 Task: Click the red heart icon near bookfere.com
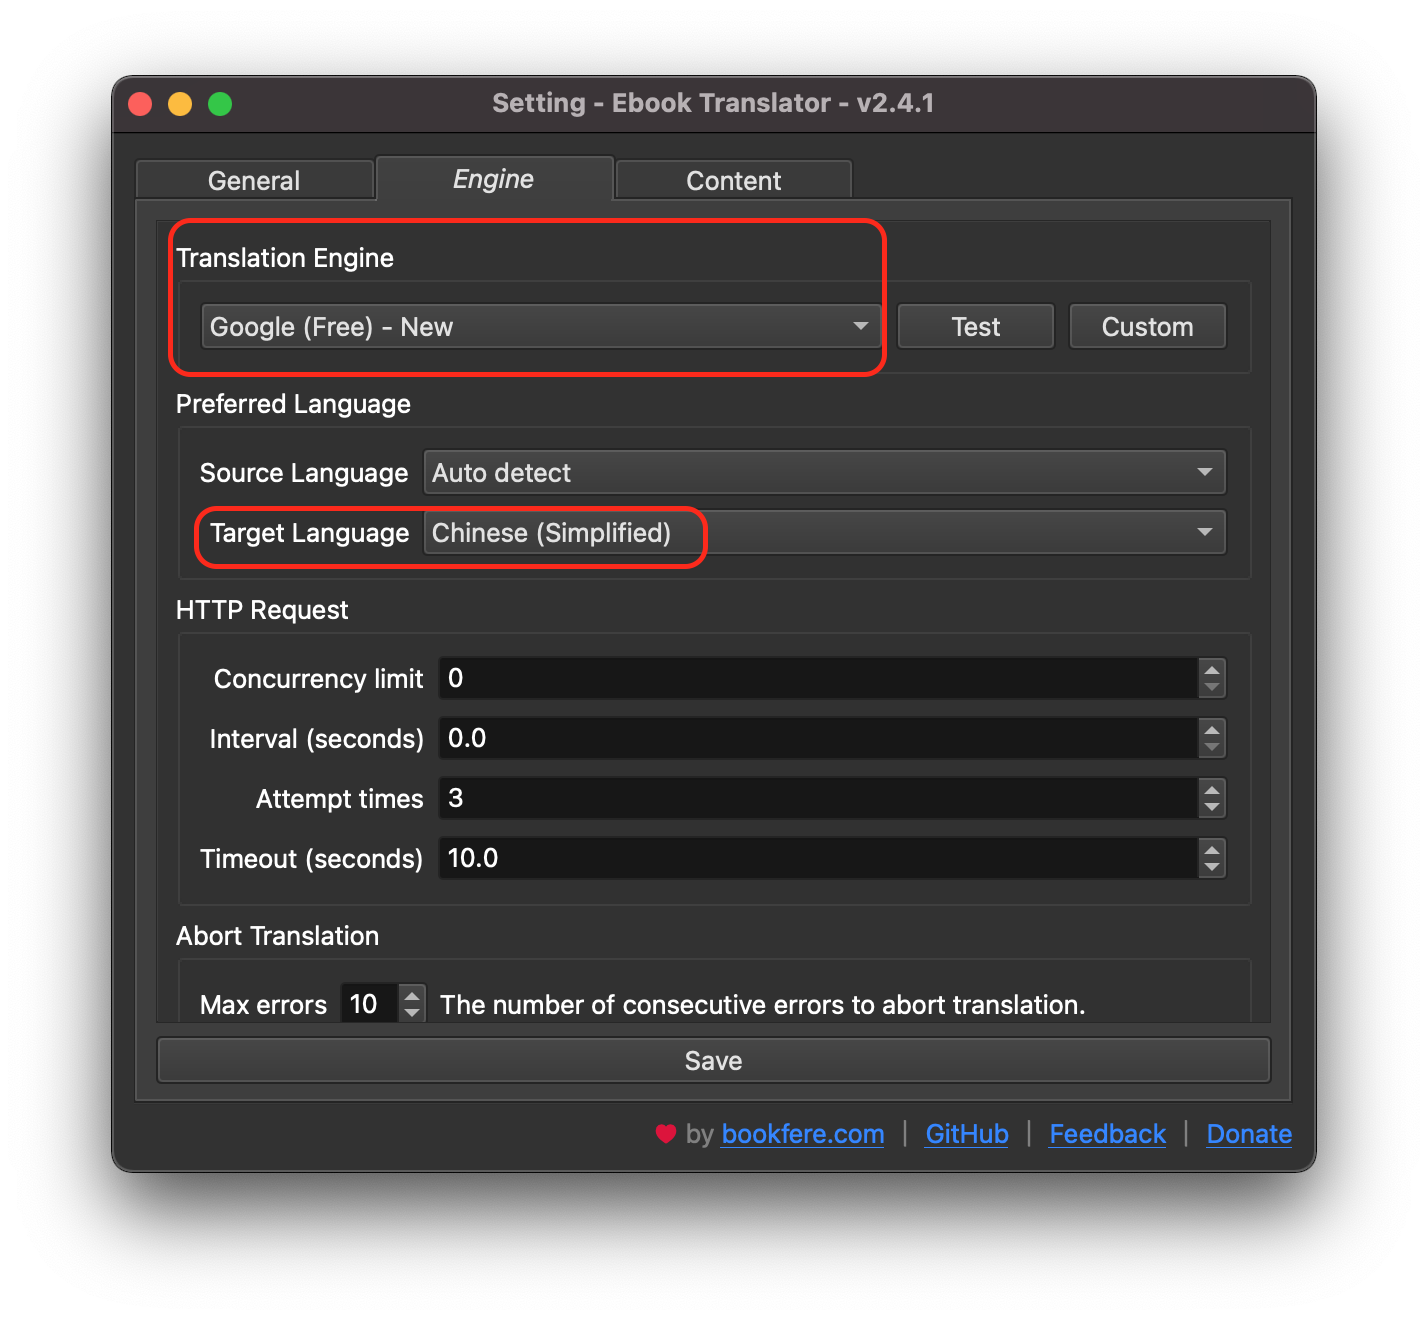[666, 1134]
